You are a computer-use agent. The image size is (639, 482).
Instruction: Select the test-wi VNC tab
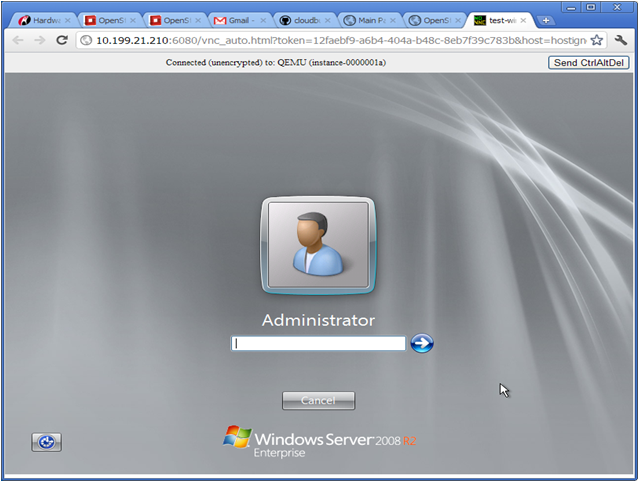[498, 20]
